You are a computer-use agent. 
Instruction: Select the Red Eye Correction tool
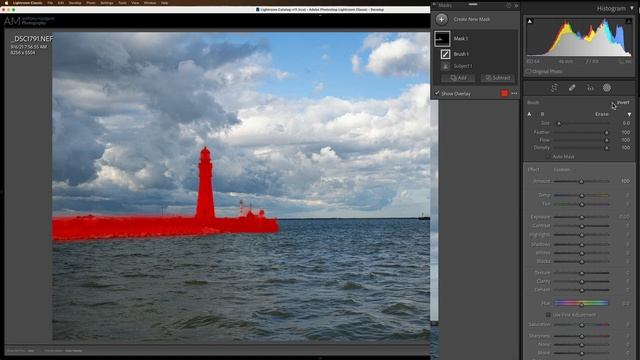pos(590,88)
